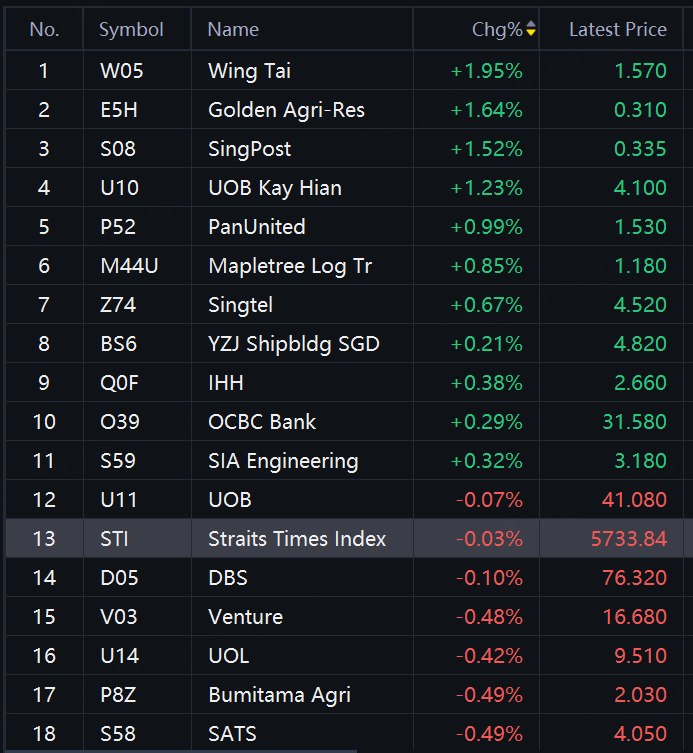
Task: Select symbol U10
Action: pos(119,188)
